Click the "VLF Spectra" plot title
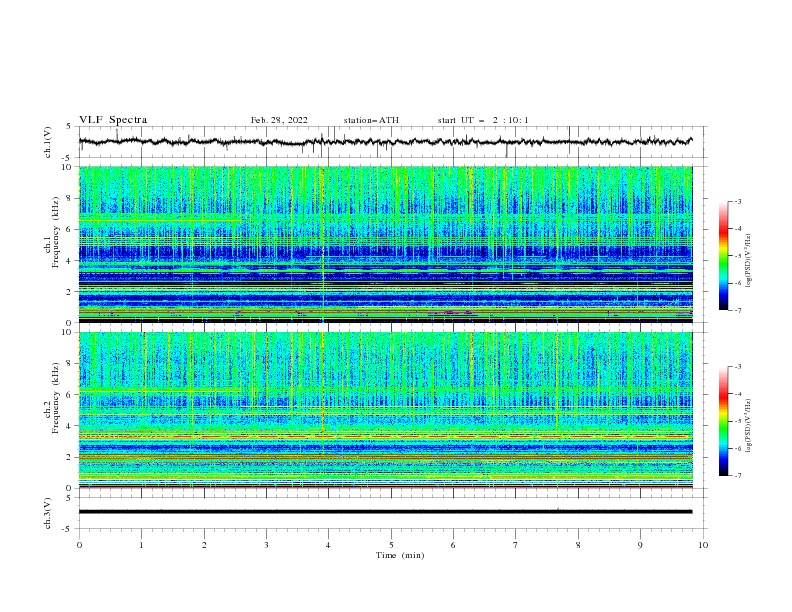The image size is (792, 612). 113,120
